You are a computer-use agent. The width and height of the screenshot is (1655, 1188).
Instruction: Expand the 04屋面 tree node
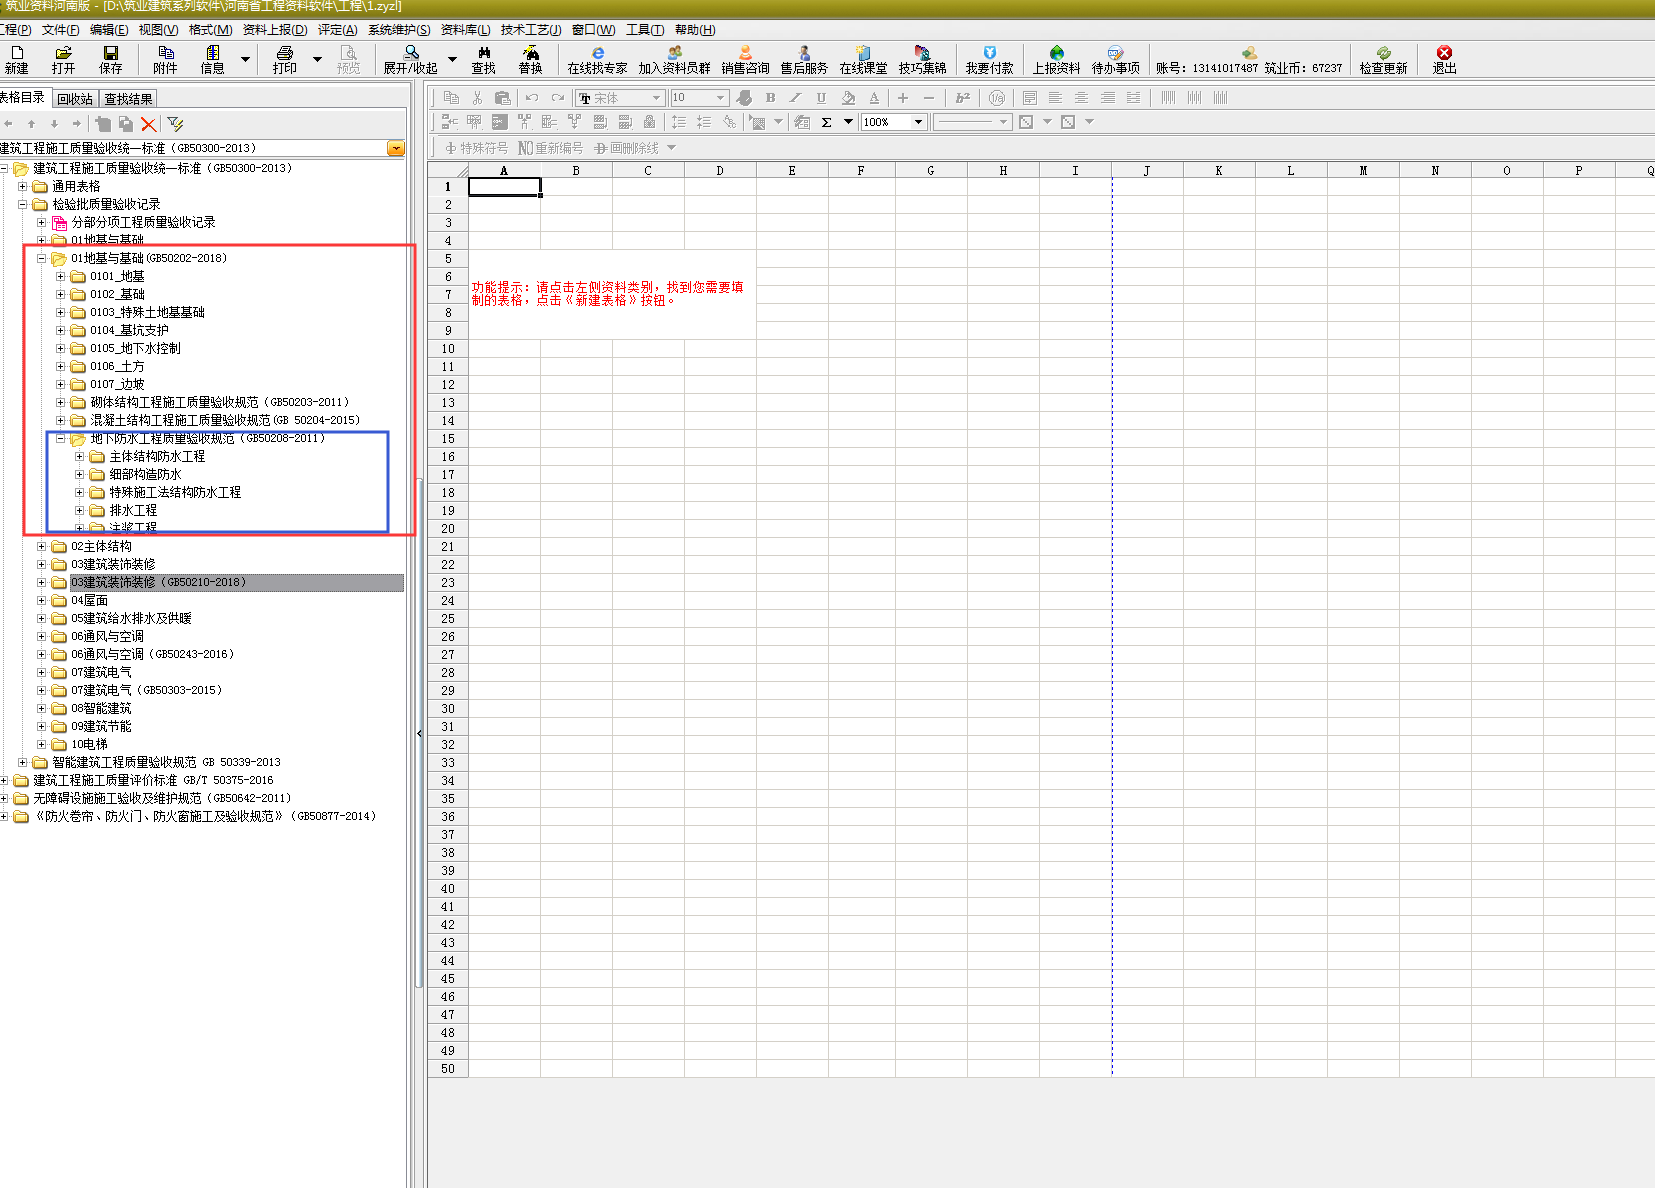[42, 600]
